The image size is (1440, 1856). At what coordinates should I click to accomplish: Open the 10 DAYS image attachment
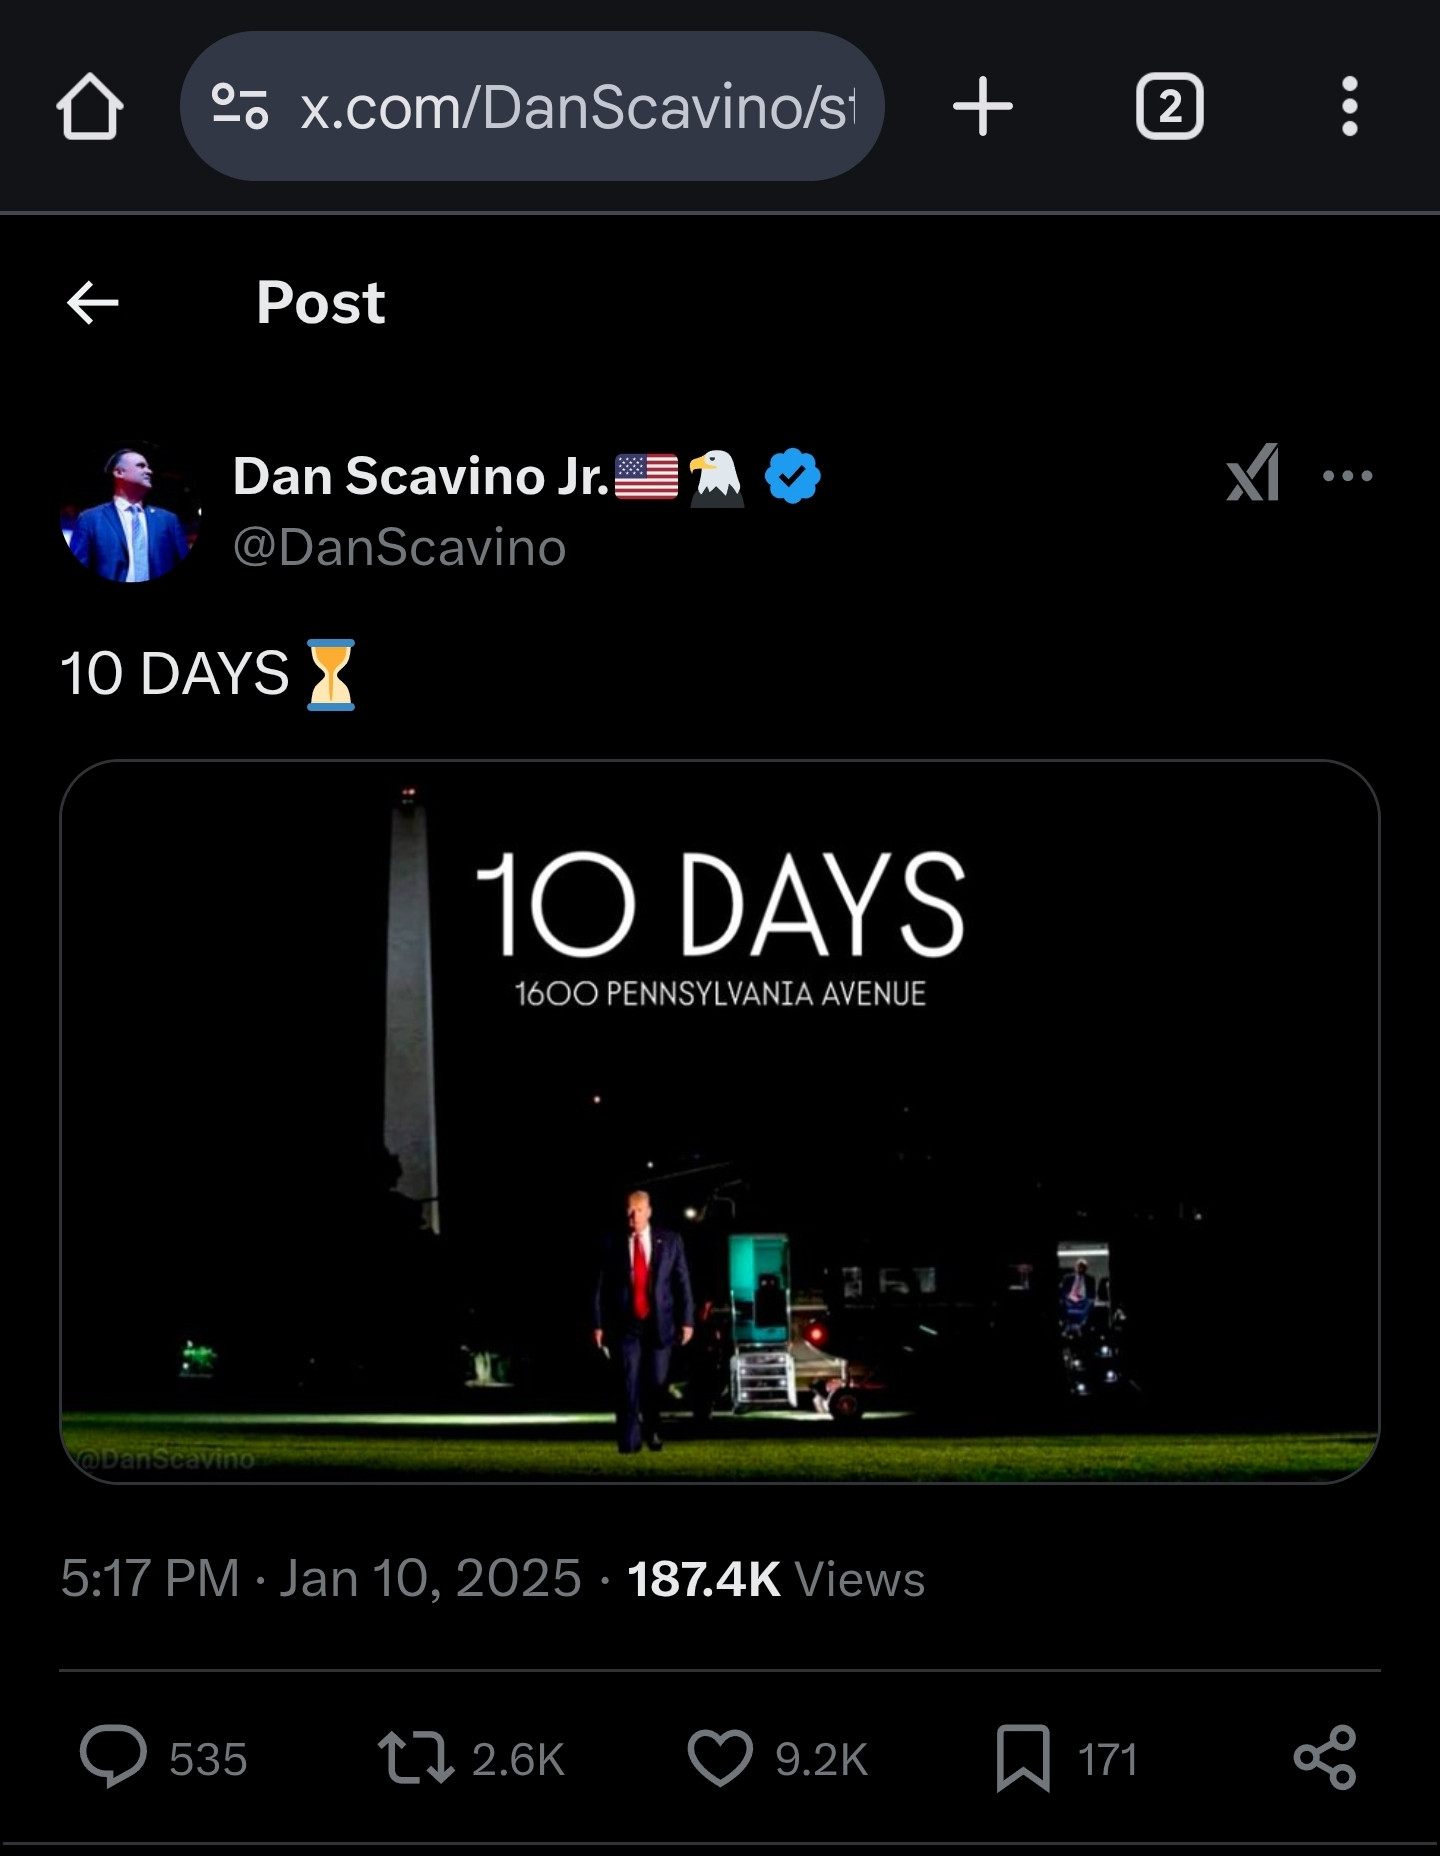720,1121
